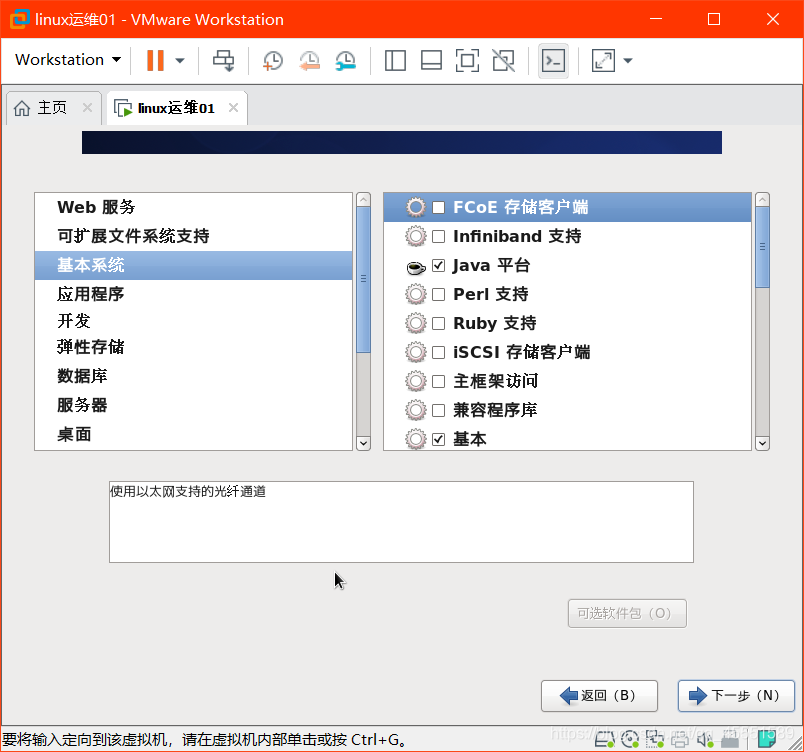804x752 pixels.
Task: Check the iSCSI 存储客户端 checkbox
Action: pos(438,352)
